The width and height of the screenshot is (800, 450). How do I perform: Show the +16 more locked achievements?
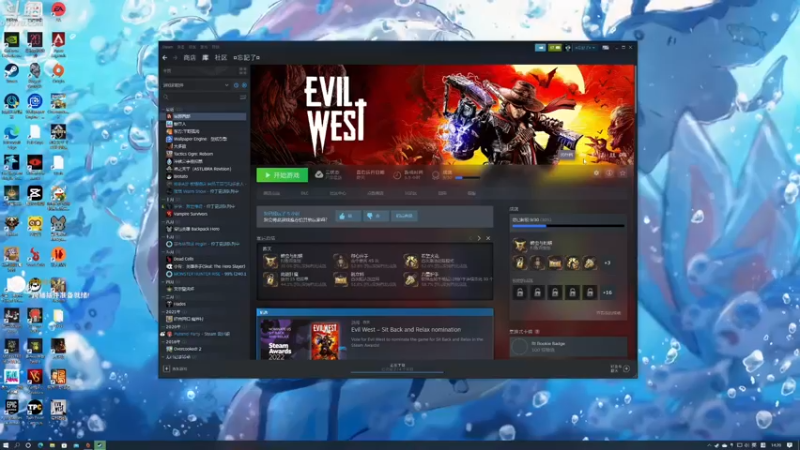coord(607,293)
